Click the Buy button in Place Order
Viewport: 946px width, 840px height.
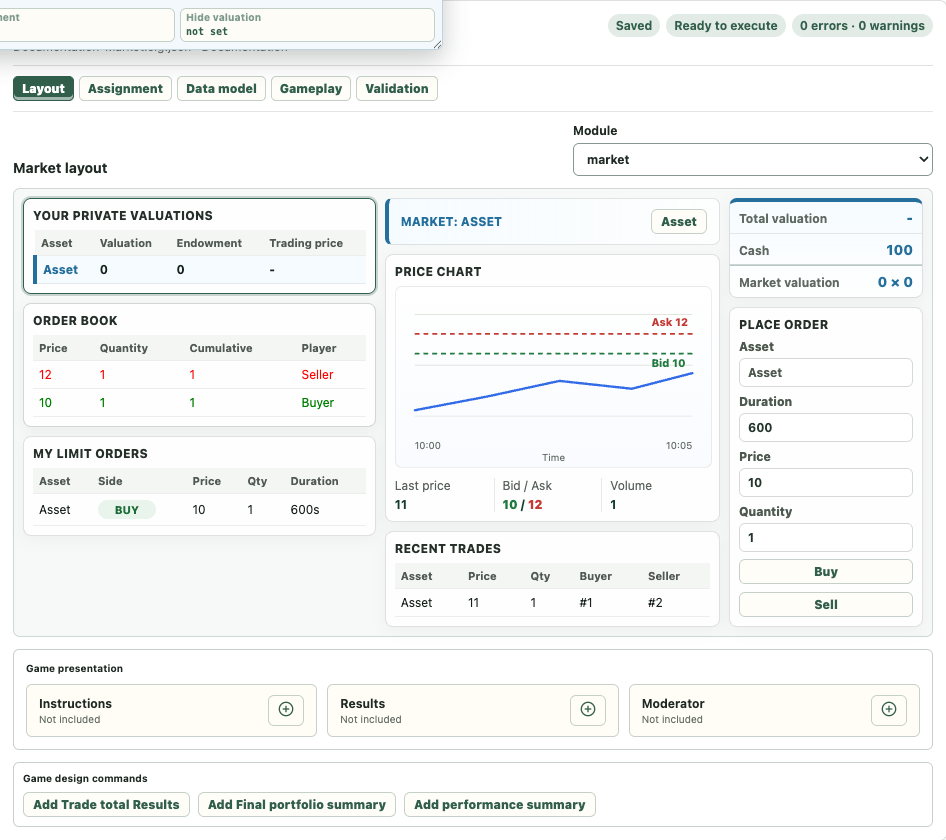pos(825,571)
